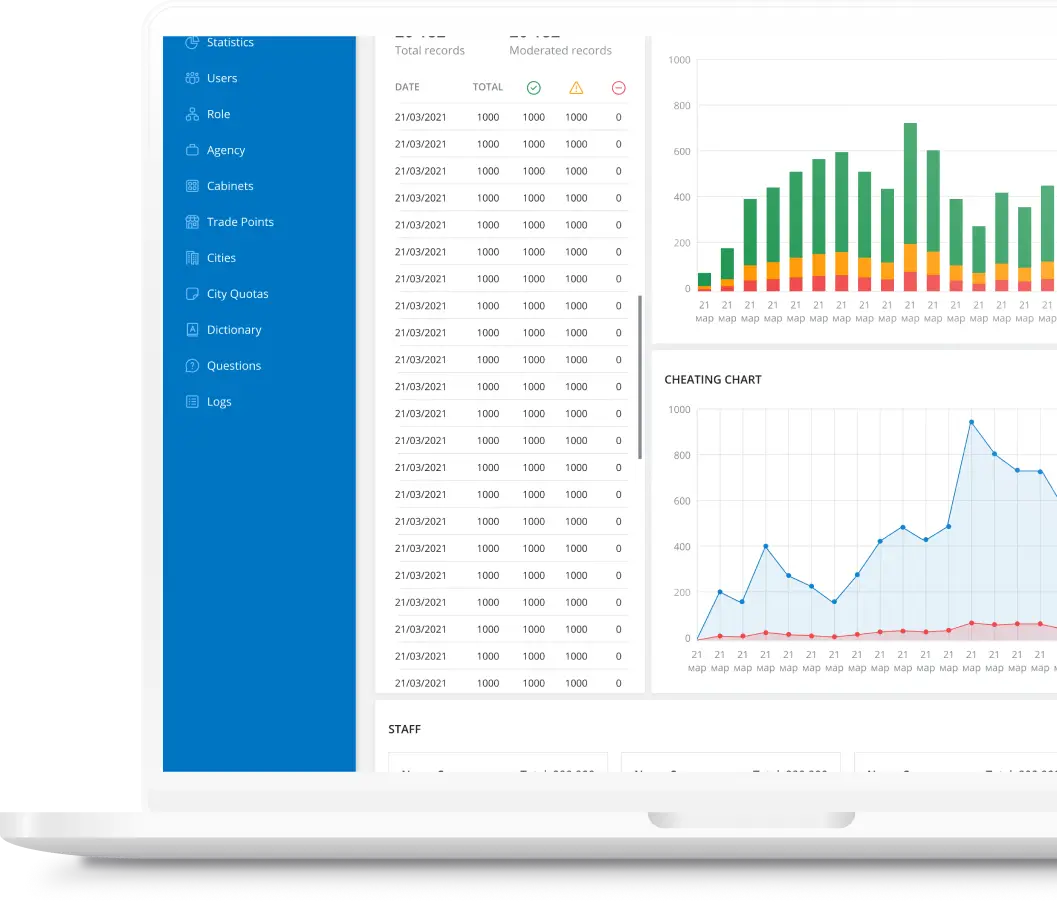Screen dimensions: 1057x909
Task: Click the red rejected circle column icon
Action: click(x=618, y=88)
